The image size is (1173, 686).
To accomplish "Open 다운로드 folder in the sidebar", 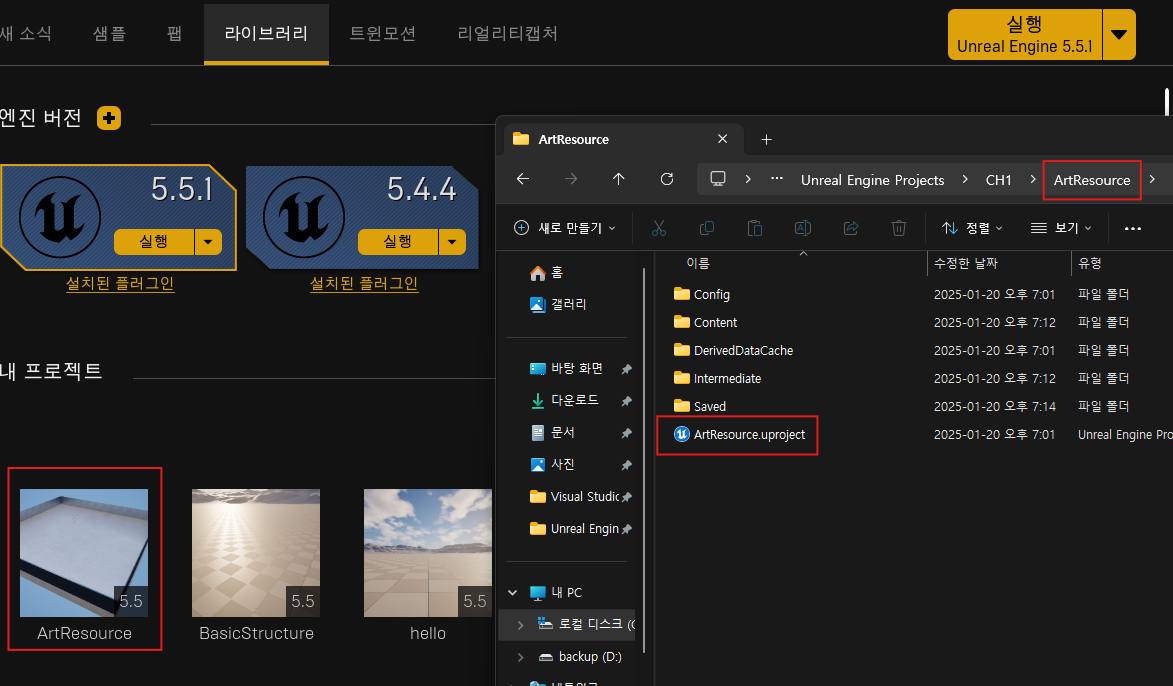I will coord(564,400).
